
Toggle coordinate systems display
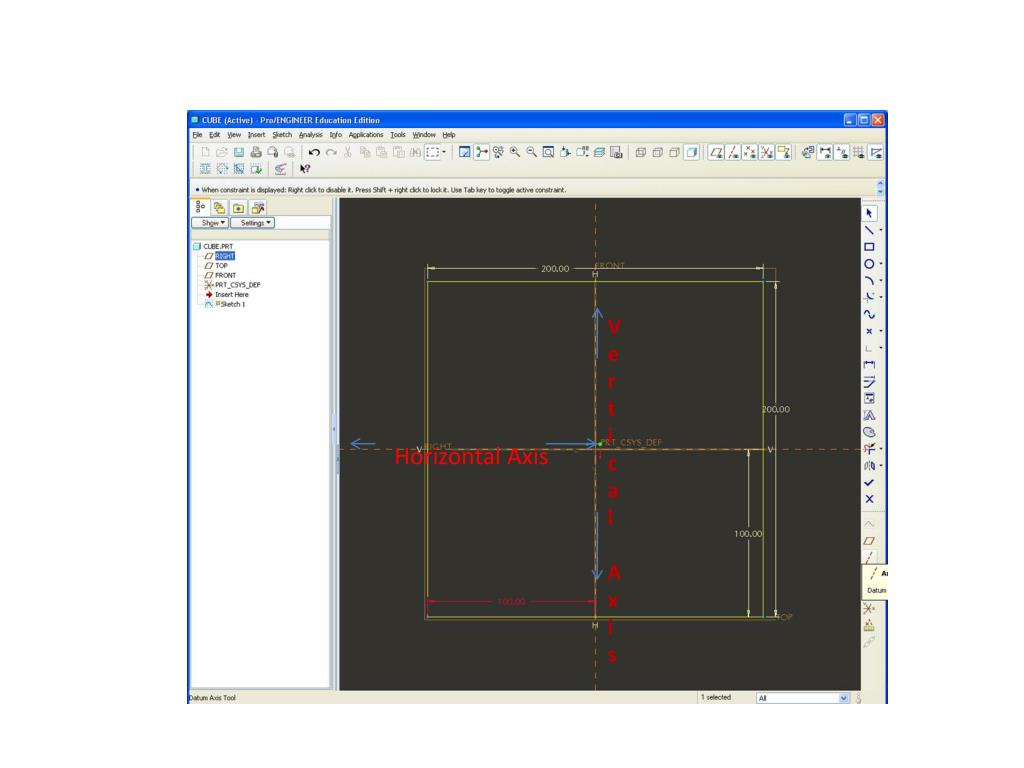[x=767, y=153]
